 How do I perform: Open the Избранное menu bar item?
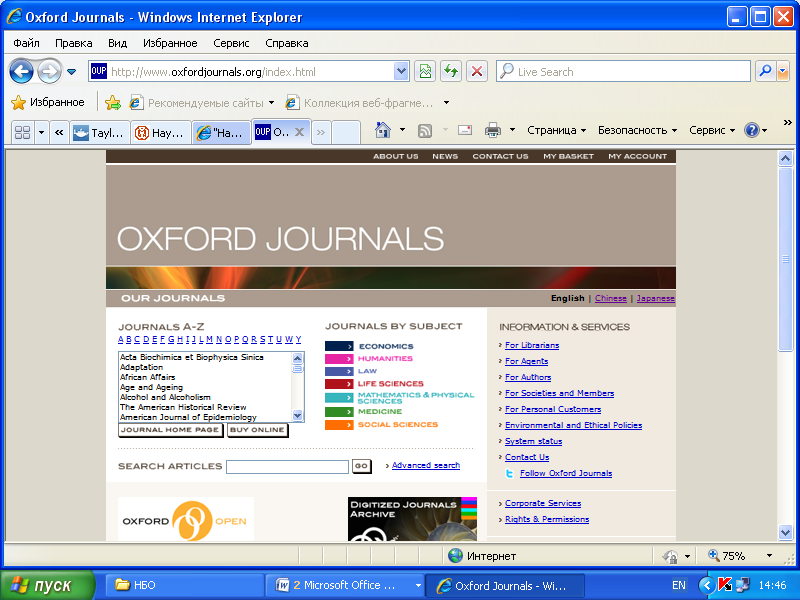pos(170,43)
